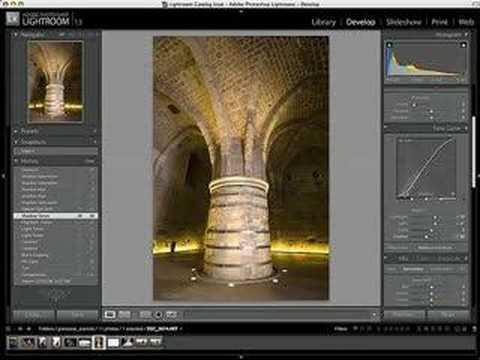The width and height of the screenshot is (480, 360).
Task: Select the Loupe view icon in toolbar
Action: coord(110,314)
